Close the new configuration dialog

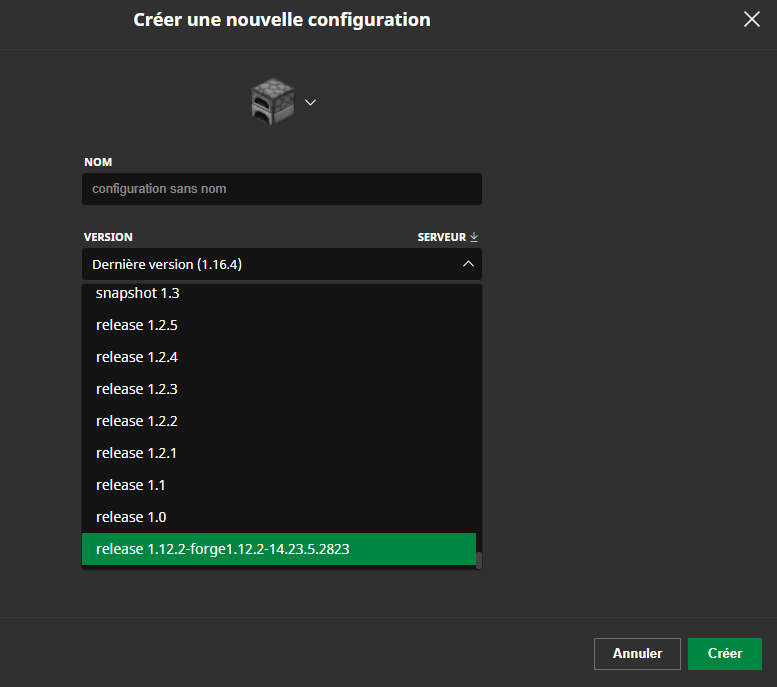point(752,19)
